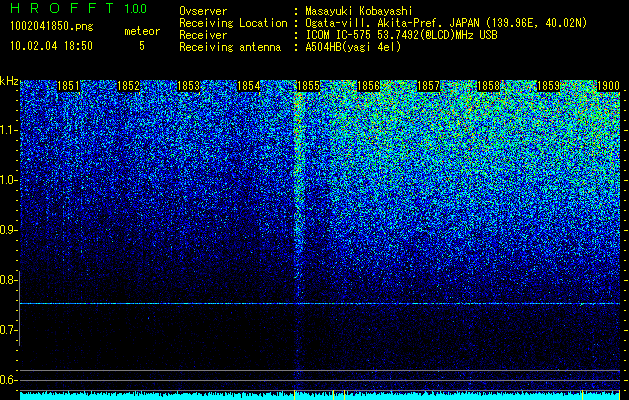Image resolution: width=629 pixels, height=400 pixels.
Task: Click the 1857 time marker
Action: click(x=428, y=86)
